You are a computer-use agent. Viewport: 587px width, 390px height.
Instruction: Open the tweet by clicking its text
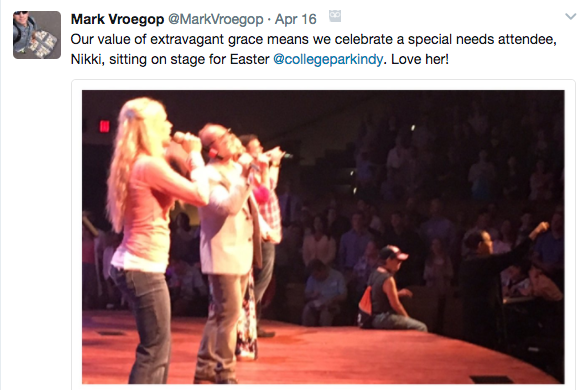[x=314, y=49]
